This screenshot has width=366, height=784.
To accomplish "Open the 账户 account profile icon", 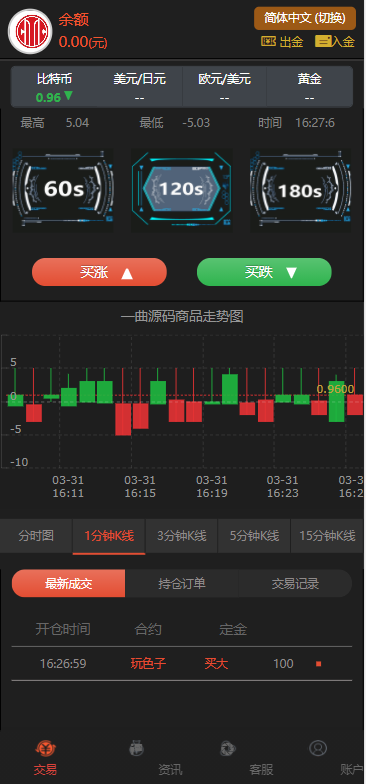I will 318,748.
